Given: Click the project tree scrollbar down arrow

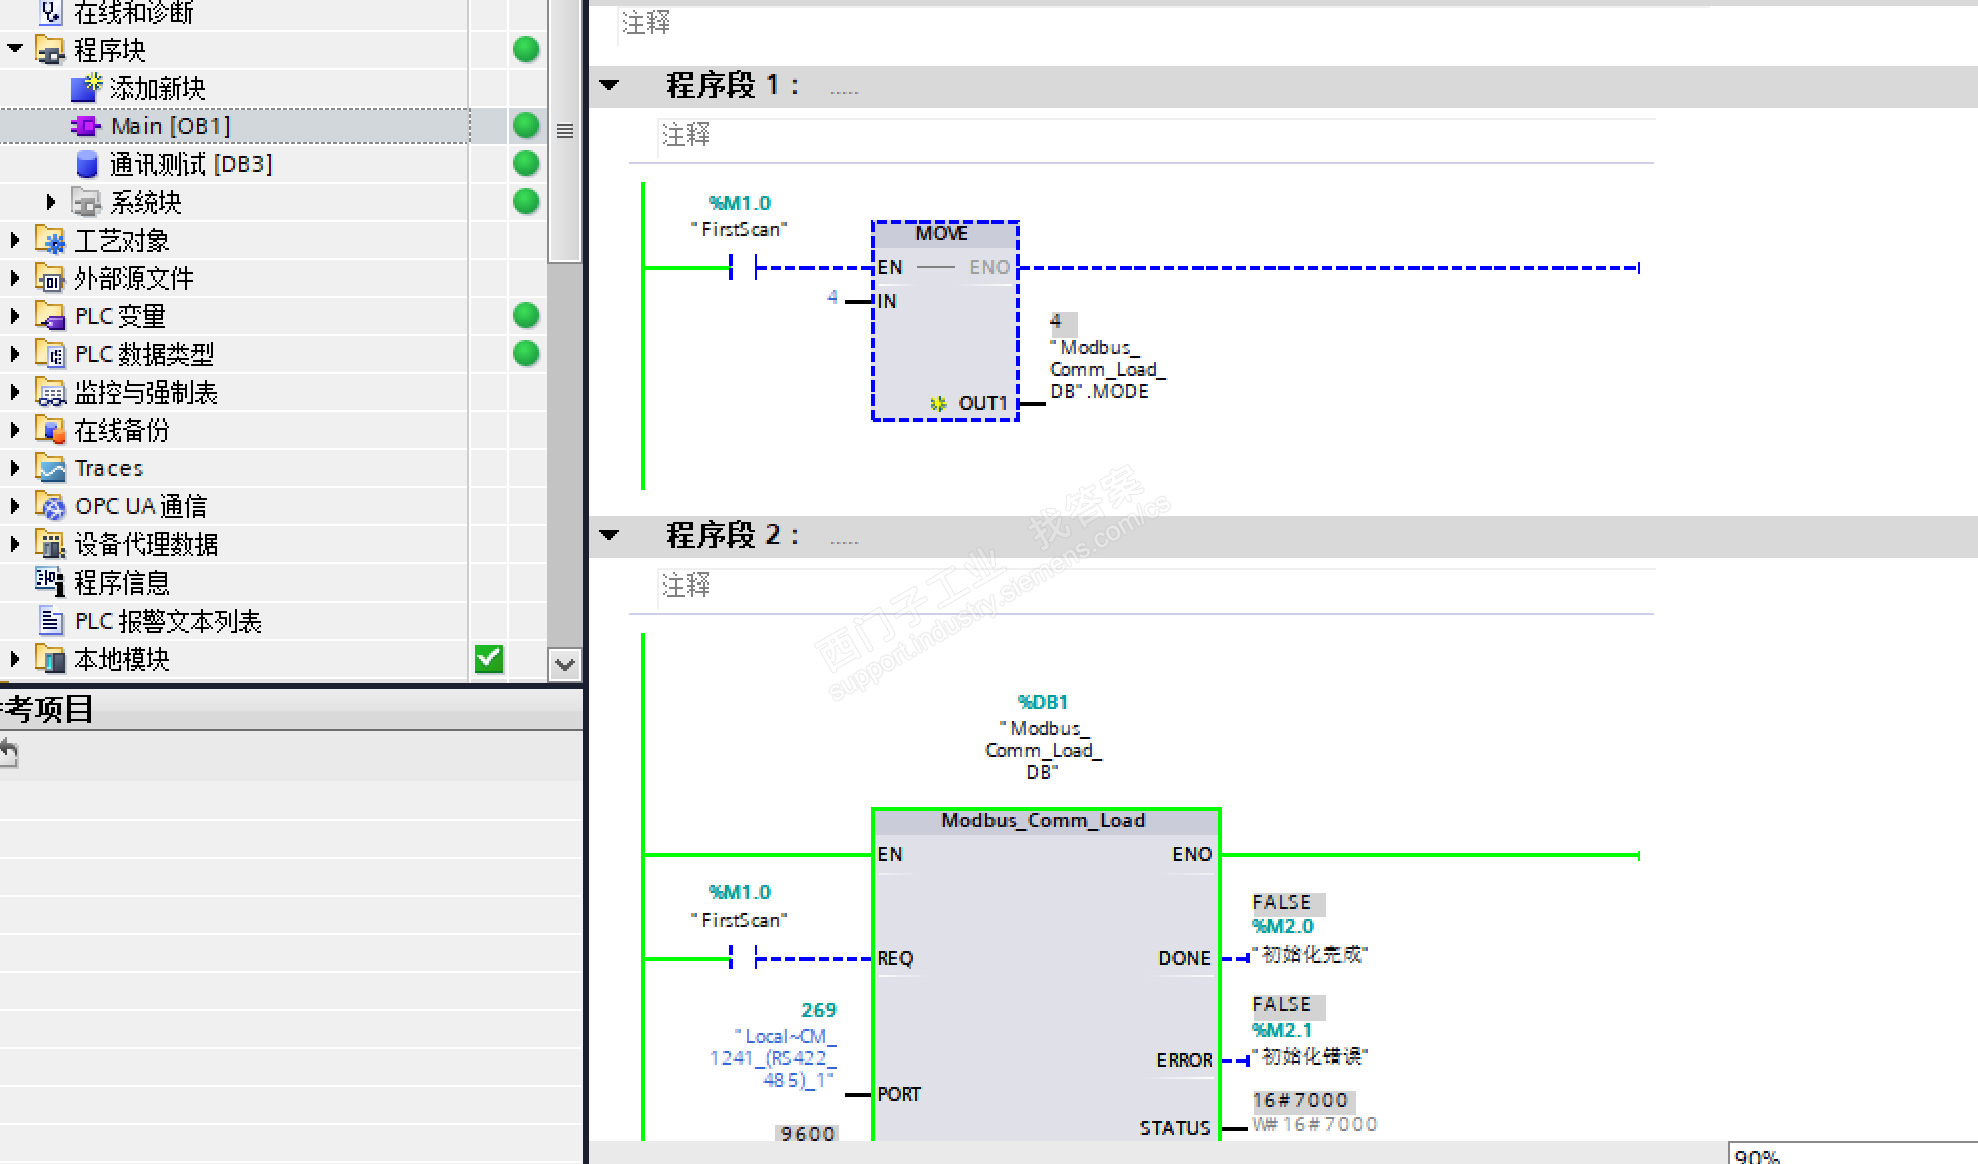Looking at the screenshot, I should point(565,664).
